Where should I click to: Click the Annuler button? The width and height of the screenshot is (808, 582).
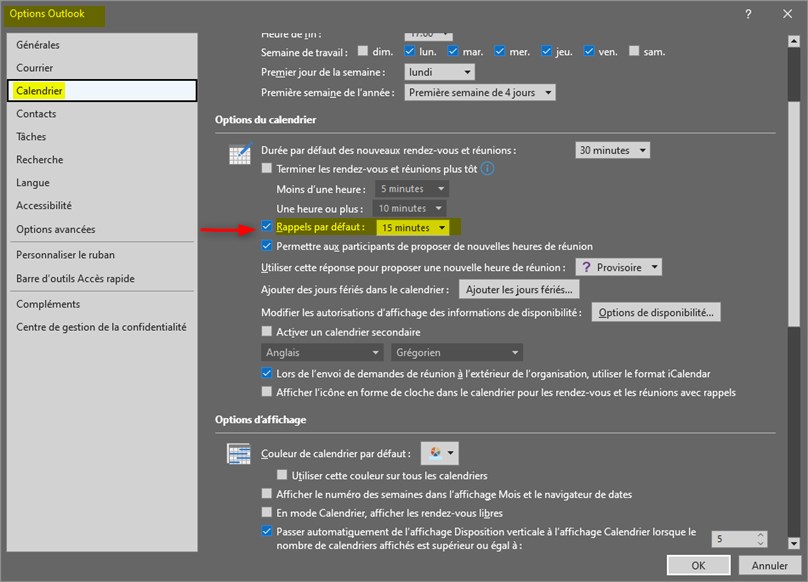click(x=769, y=566)
